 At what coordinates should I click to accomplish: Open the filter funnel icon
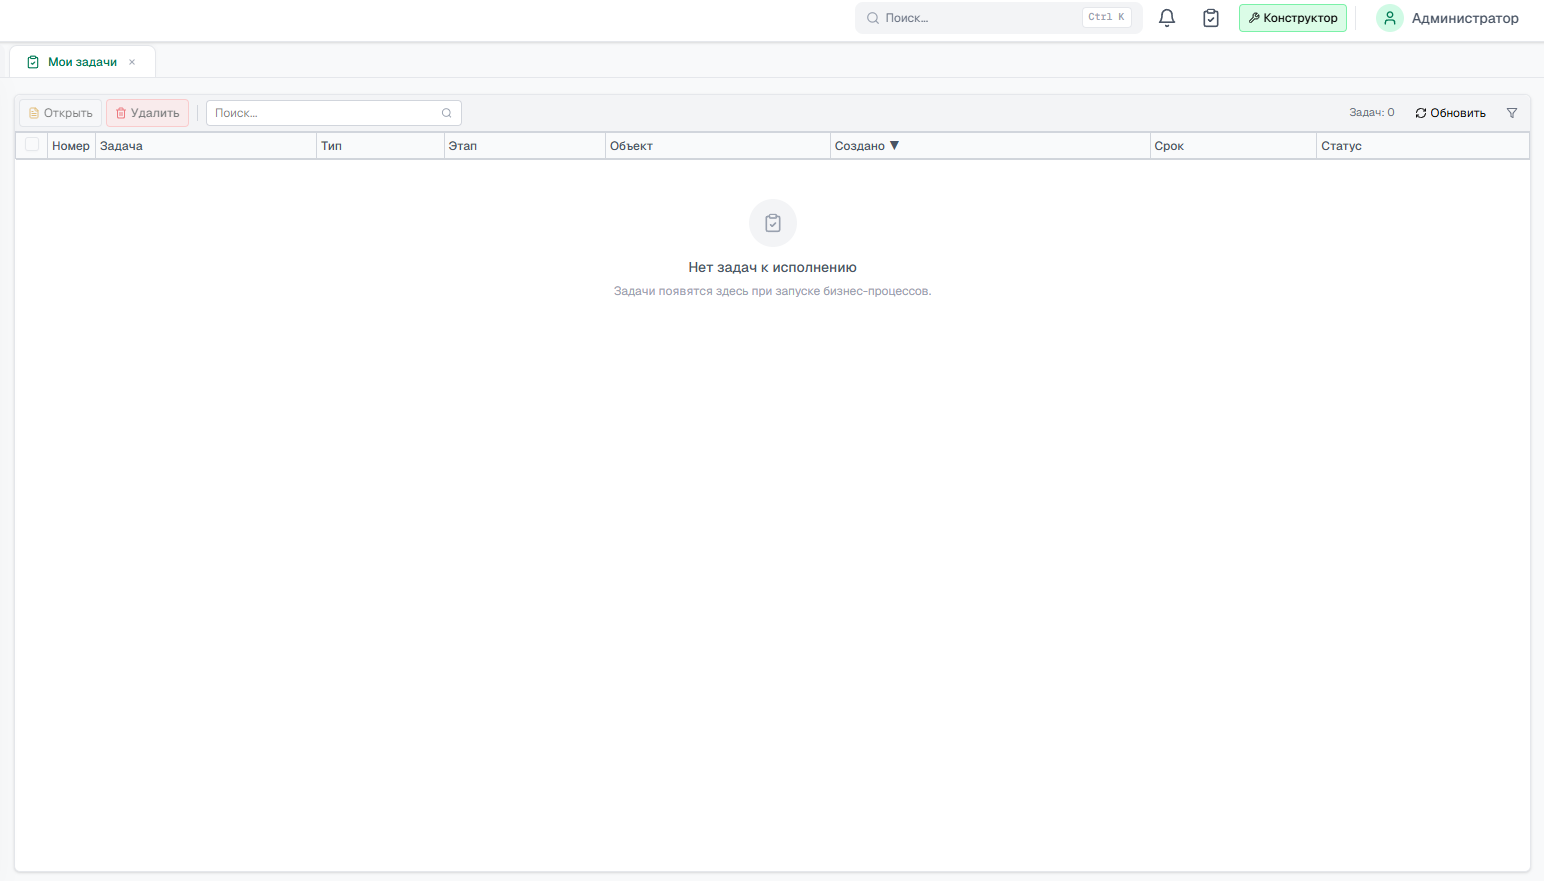1512,113
